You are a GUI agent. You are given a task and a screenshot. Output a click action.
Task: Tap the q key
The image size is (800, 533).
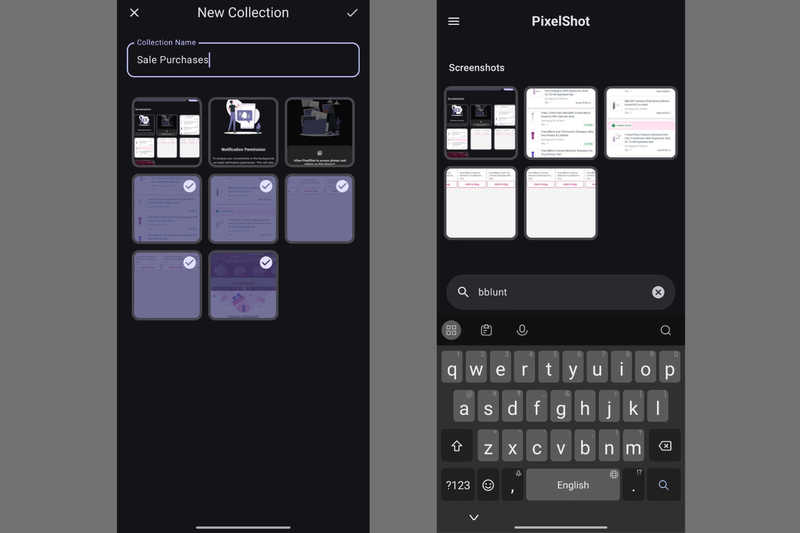pos(452,367)
